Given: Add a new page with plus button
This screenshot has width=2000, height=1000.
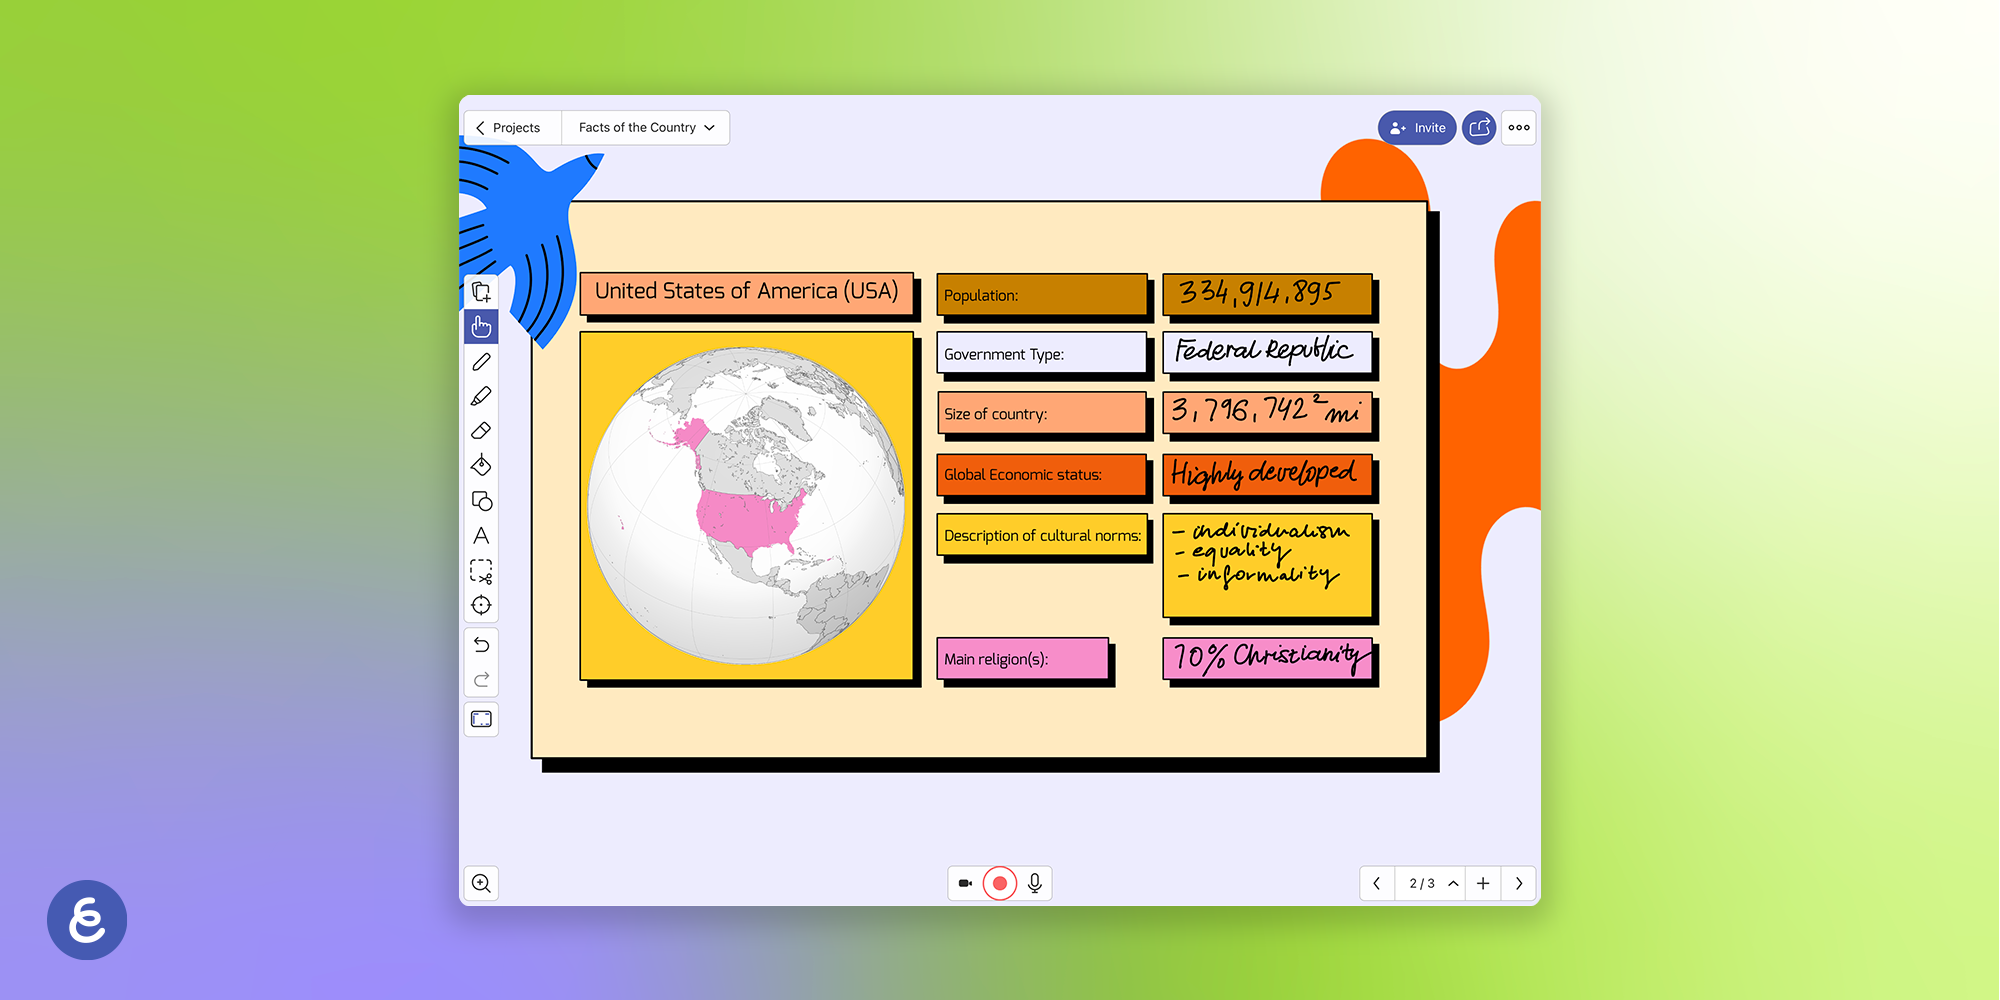Looking at the screenshot, I should coord(1483,883).
